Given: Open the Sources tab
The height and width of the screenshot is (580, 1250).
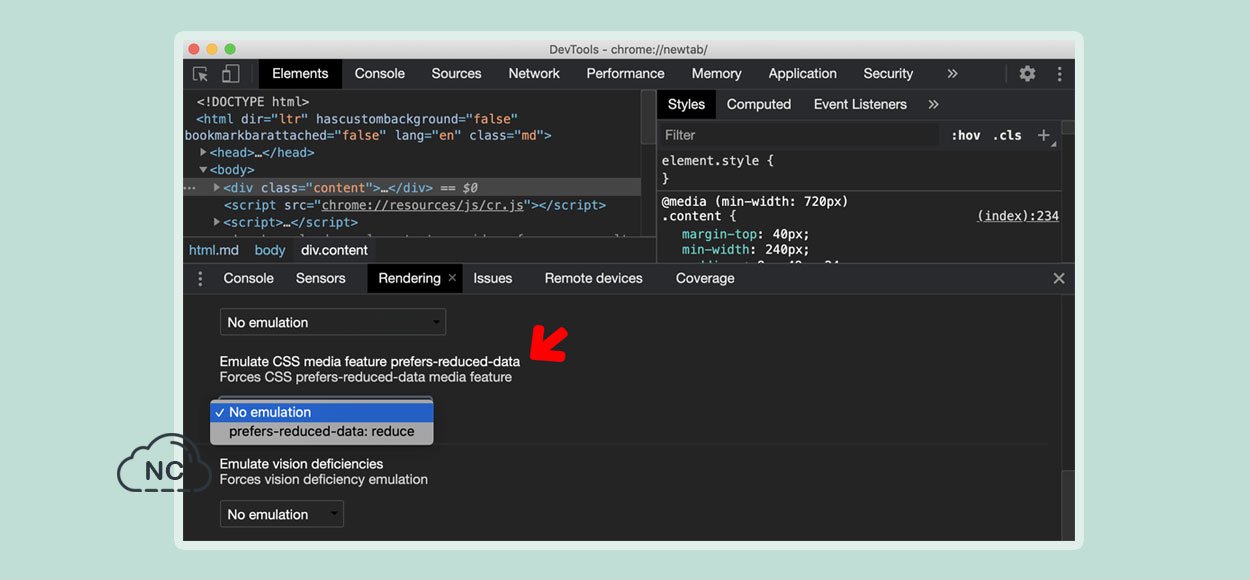Looking at the screenshot, I should tap(457, 74).
